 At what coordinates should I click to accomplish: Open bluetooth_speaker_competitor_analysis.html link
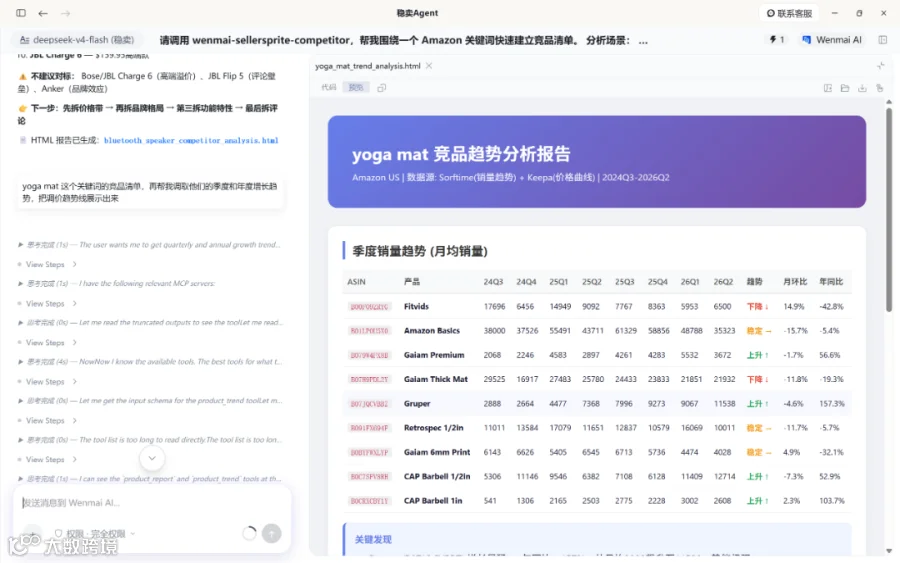[x=191, y=140]
